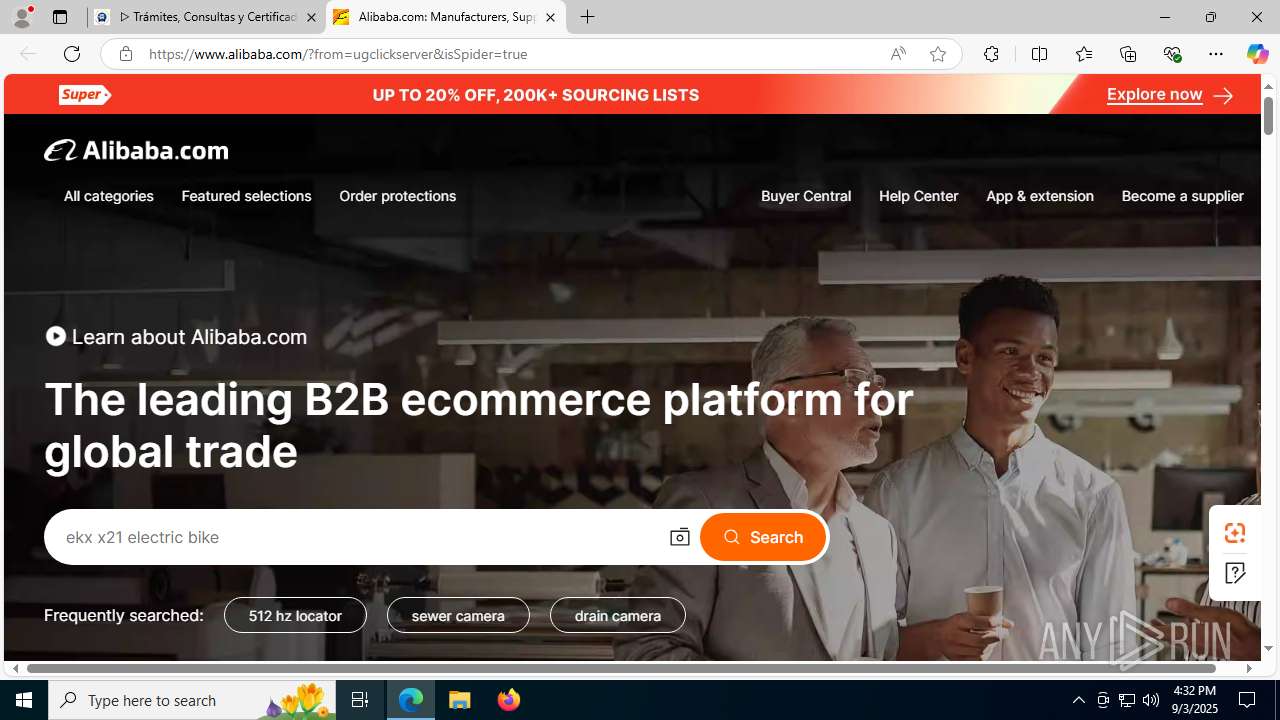Select the drain camera suggestion

click(x=618, y=615)
